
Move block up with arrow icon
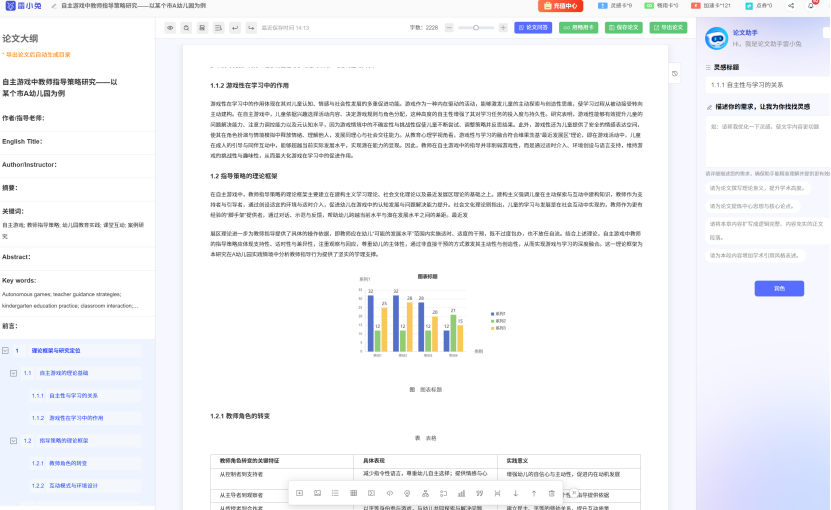click(534, 493)
